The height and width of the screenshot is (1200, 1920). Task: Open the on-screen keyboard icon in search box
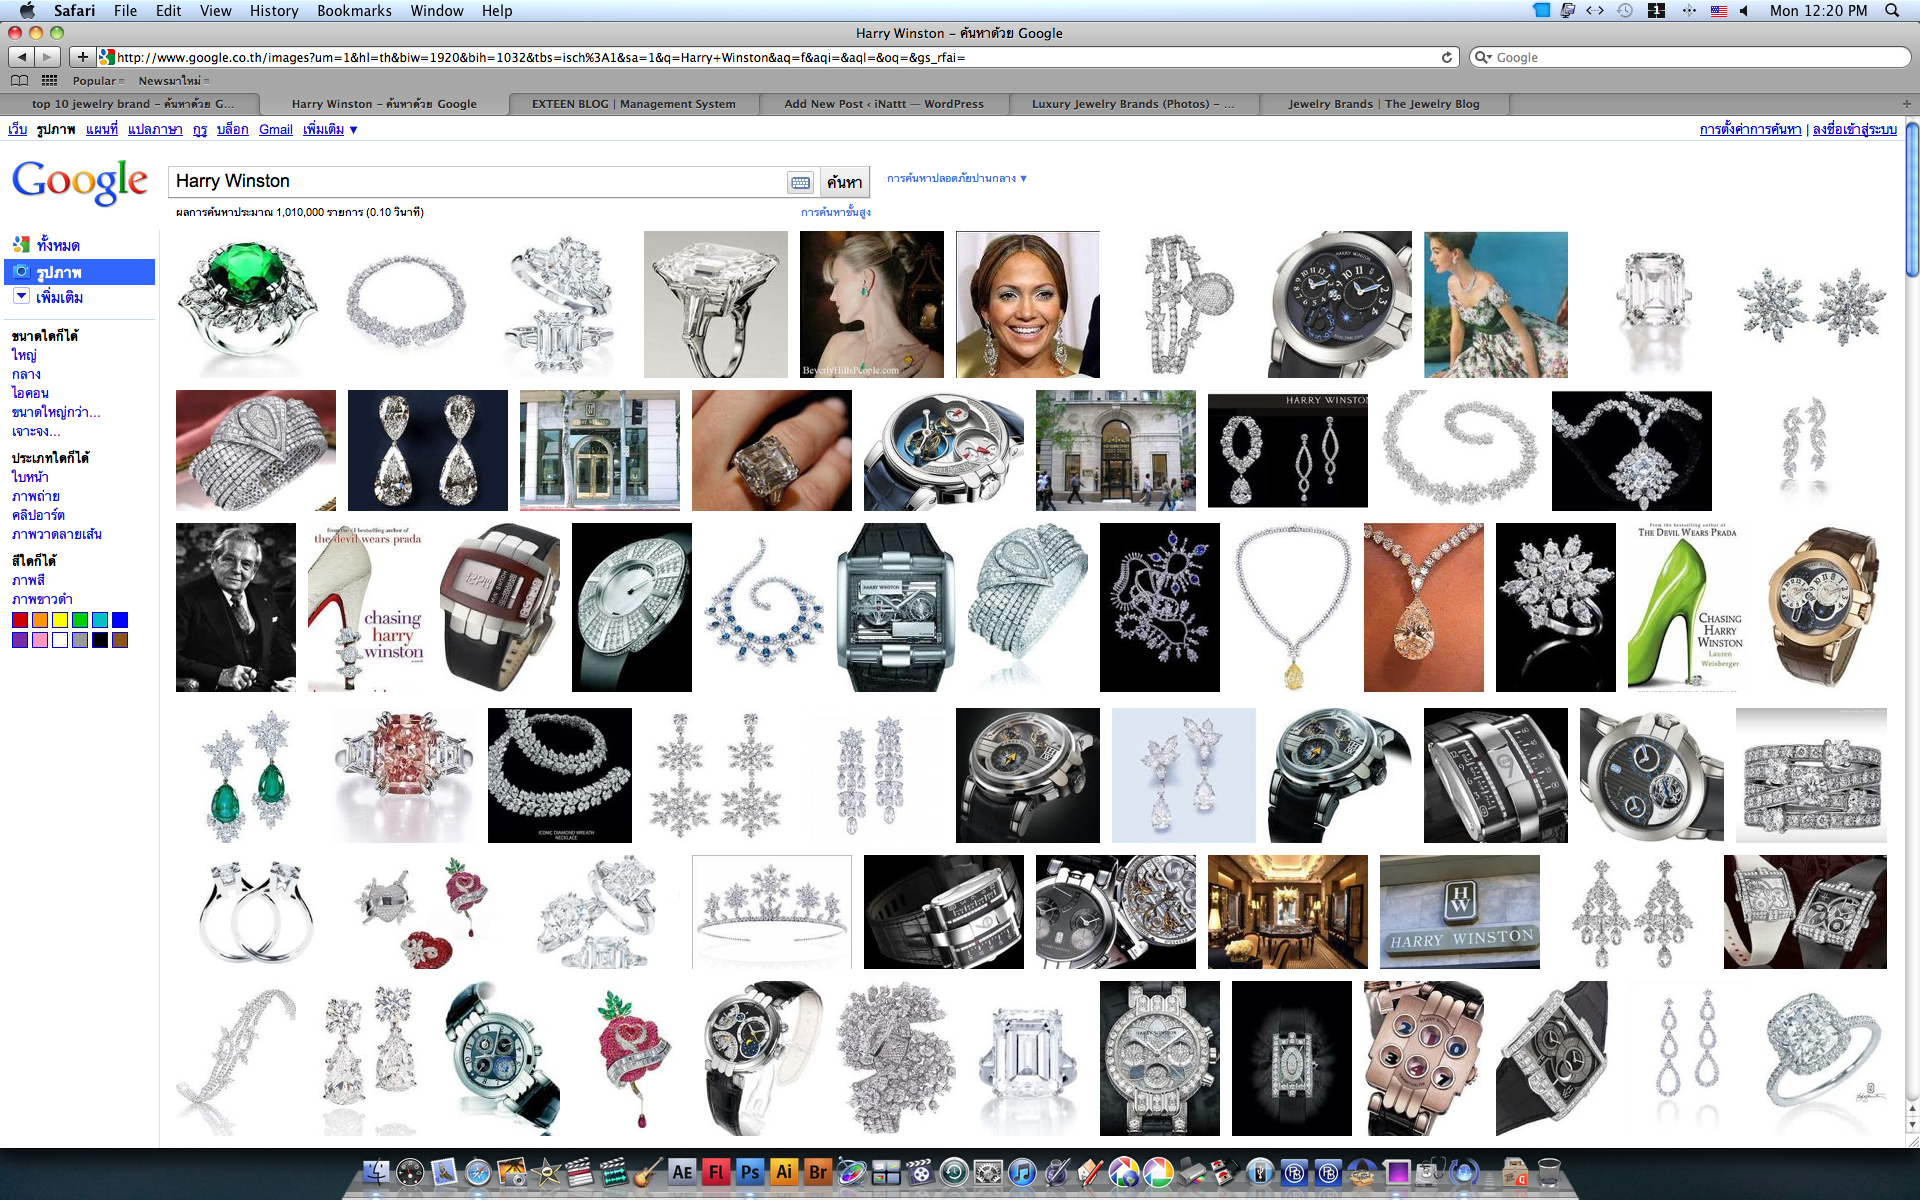coord(800,182)
